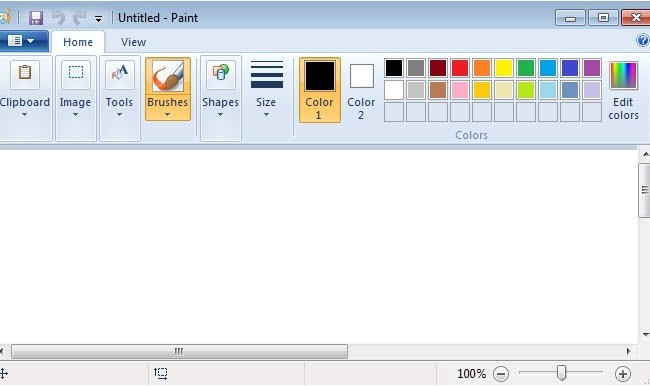Click the Redo arrow in title bar
The width and height of the screenshot is (650, 386).
79,18
